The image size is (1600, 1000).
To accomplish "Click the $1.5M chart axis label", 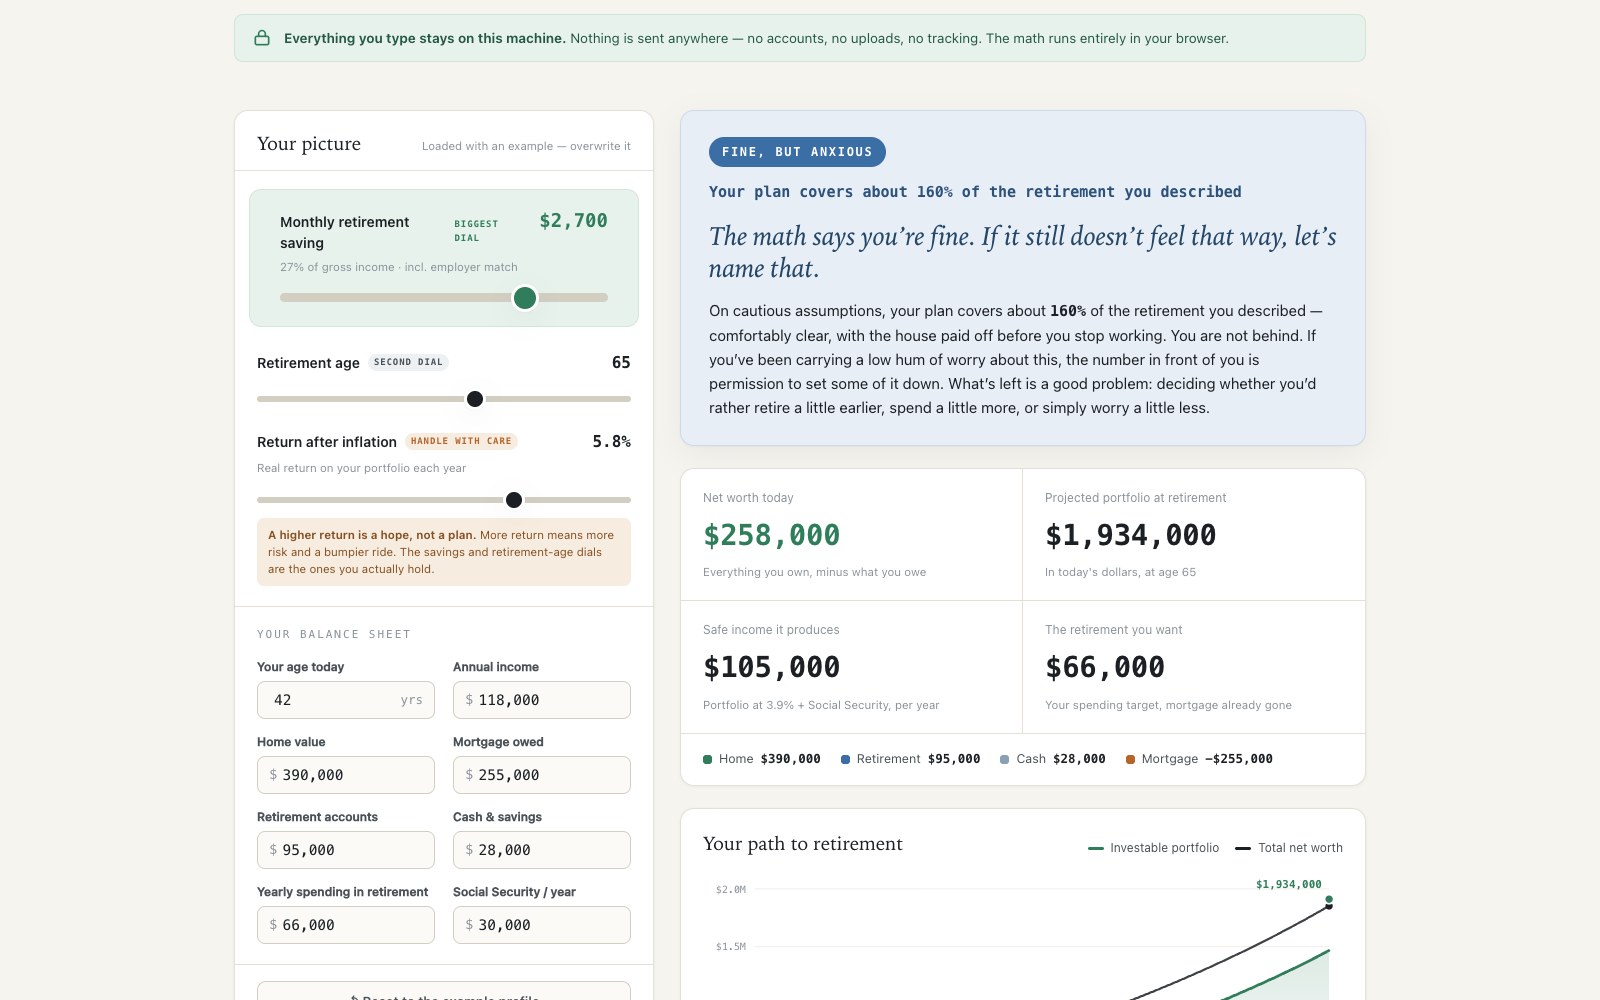I will tap(731, 946).
